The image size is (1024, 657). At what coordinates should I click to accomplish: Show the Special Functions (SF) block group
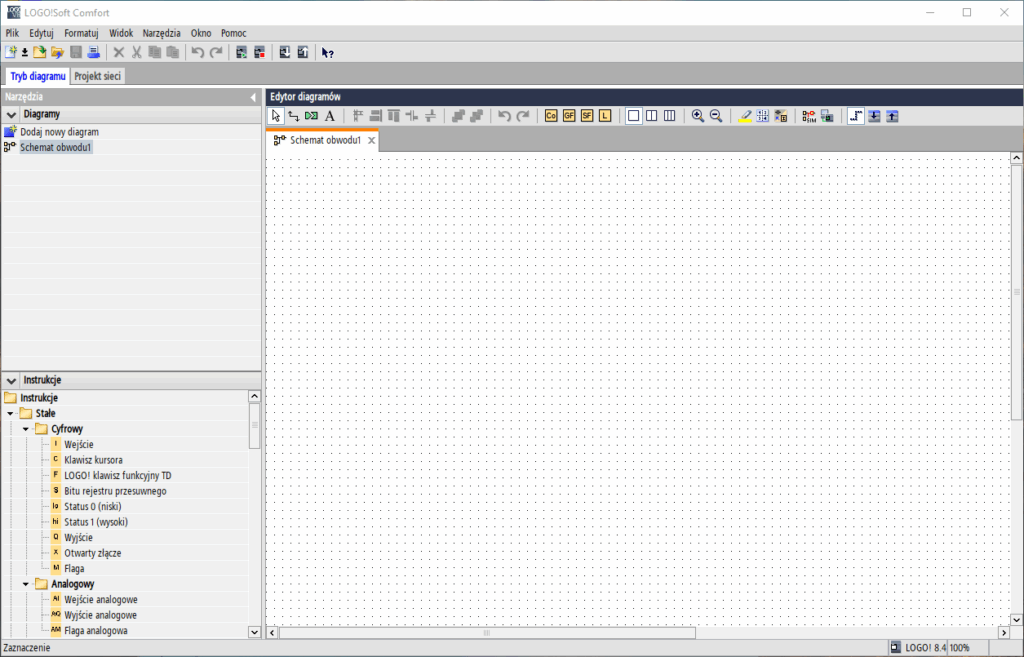point(587,116)
